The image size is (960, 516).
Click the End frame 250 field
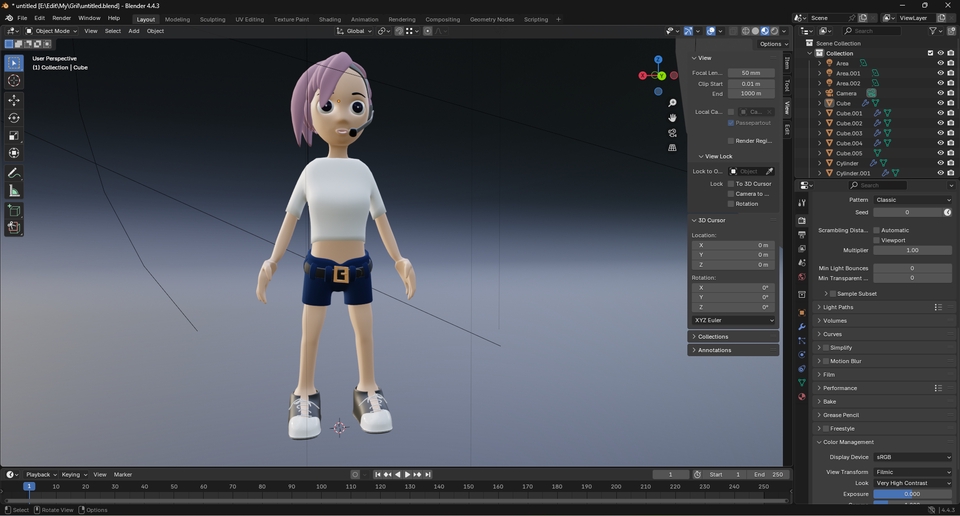[x=768, y=474]
